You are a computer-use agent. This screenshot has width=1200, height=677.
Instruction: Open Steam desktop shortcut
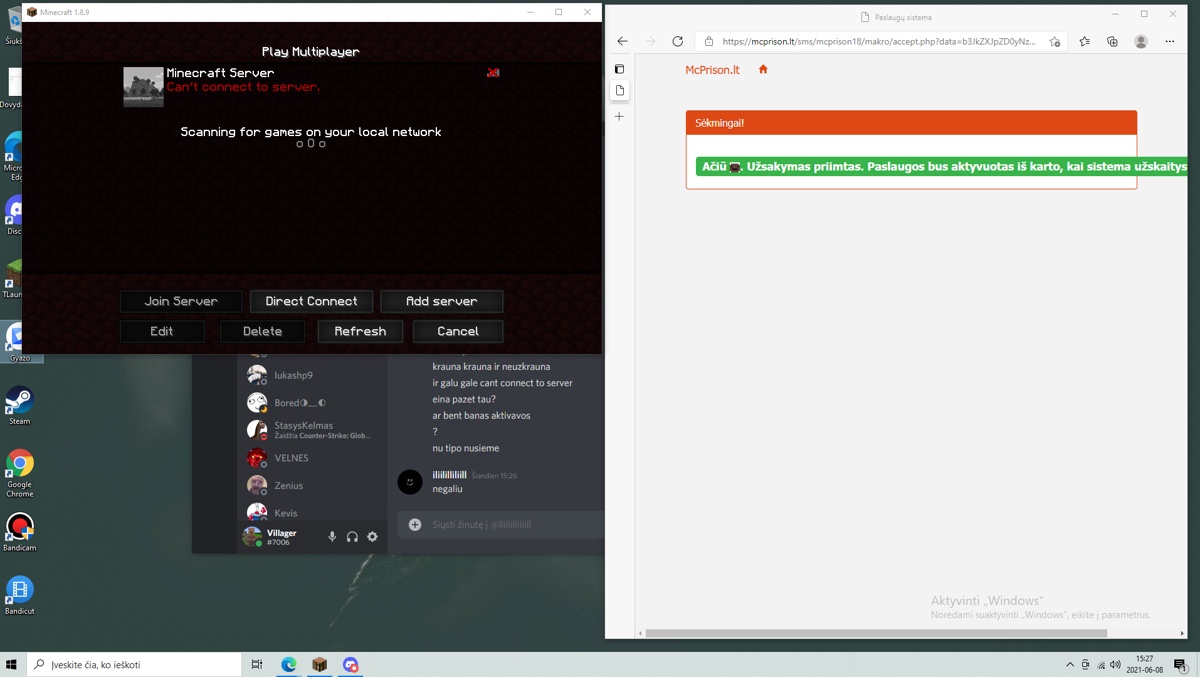click(x=19, y=405)
